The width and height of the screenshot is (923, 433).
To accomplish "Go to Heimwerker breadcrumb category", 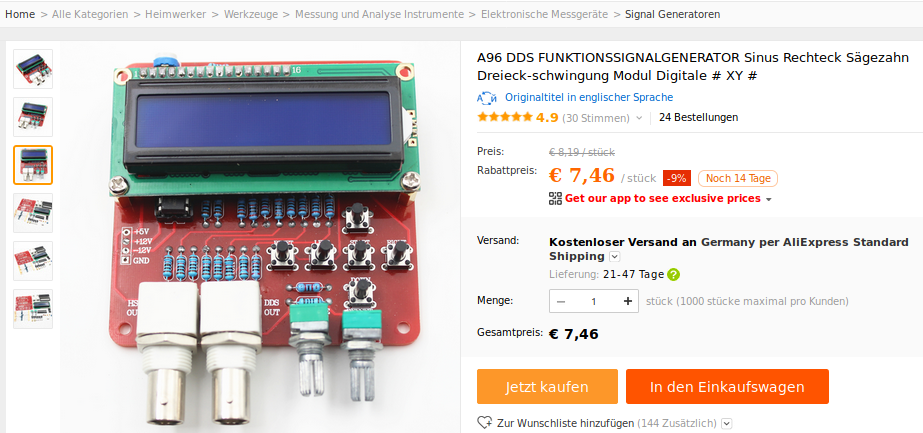I will point(175,14).
